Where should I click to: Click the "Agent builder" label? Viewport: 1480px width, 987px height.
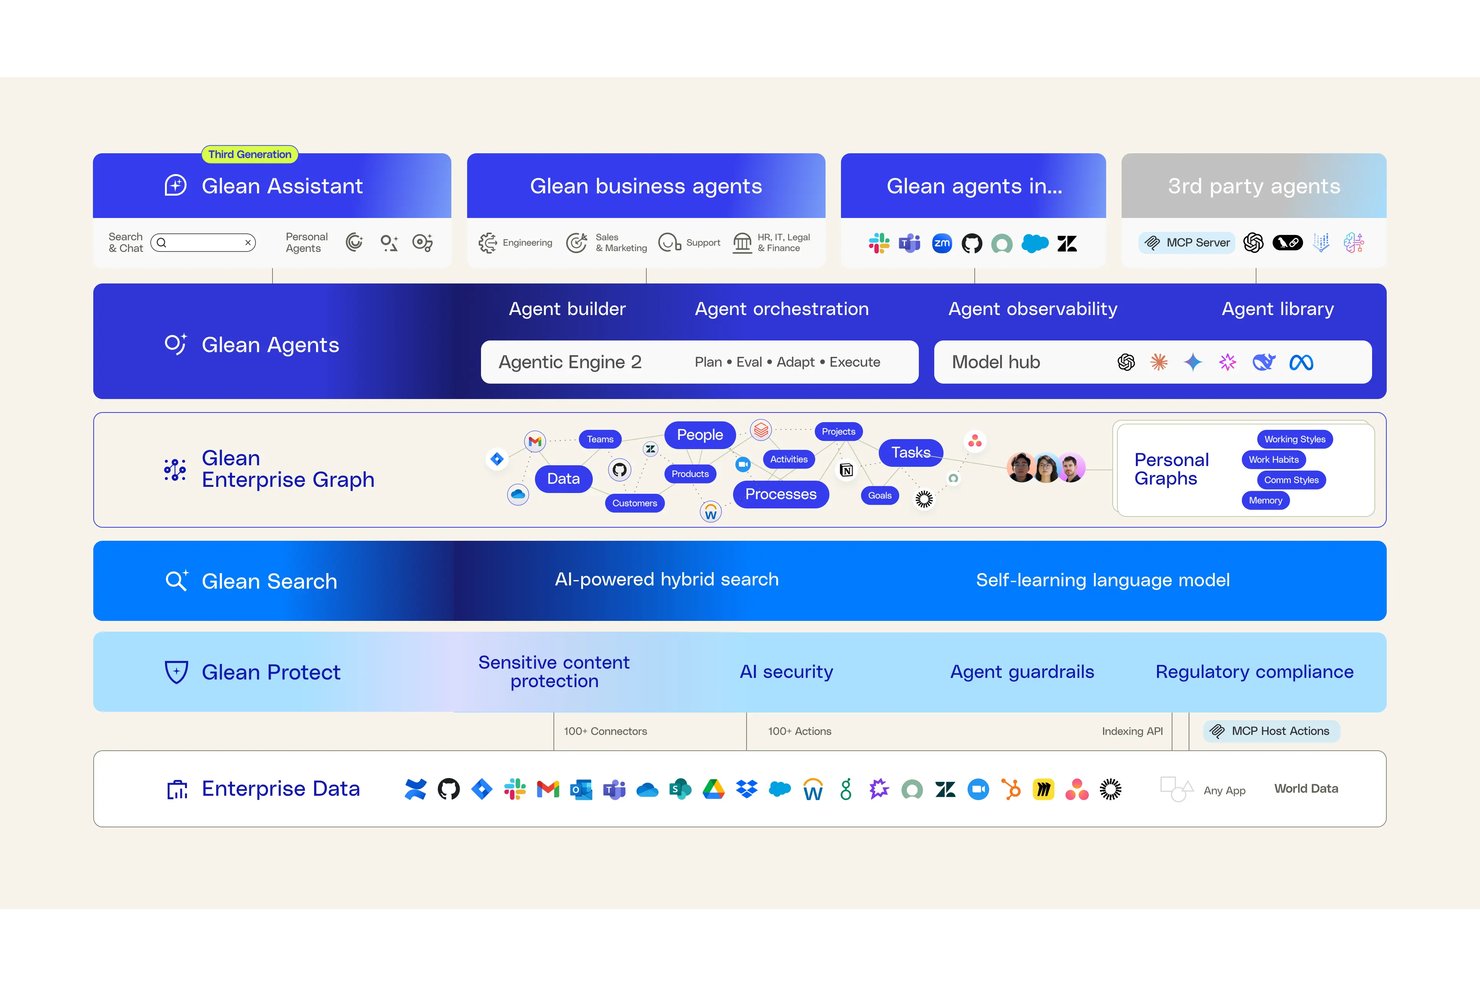click(567, 309)
